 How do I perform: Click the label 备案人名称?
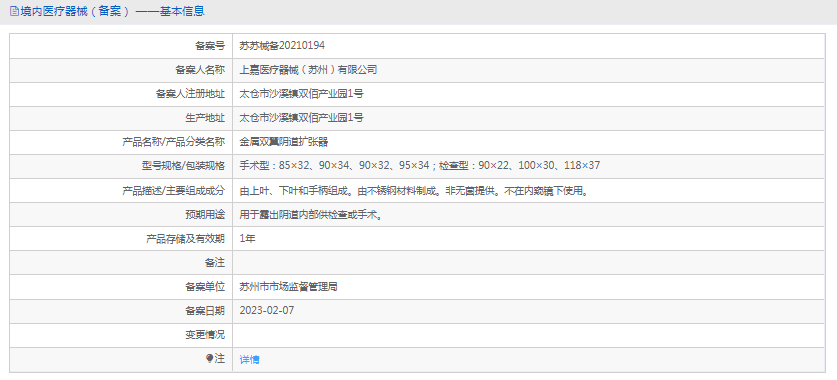pos(200,70)
